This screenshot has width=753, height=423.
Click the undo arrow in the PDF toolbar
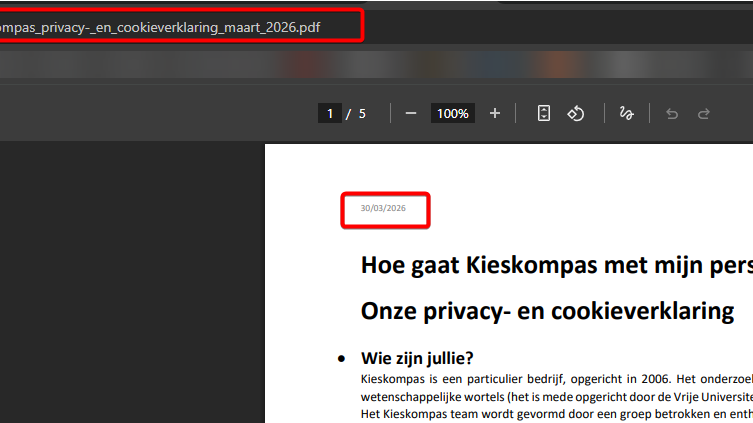[672, 114]
